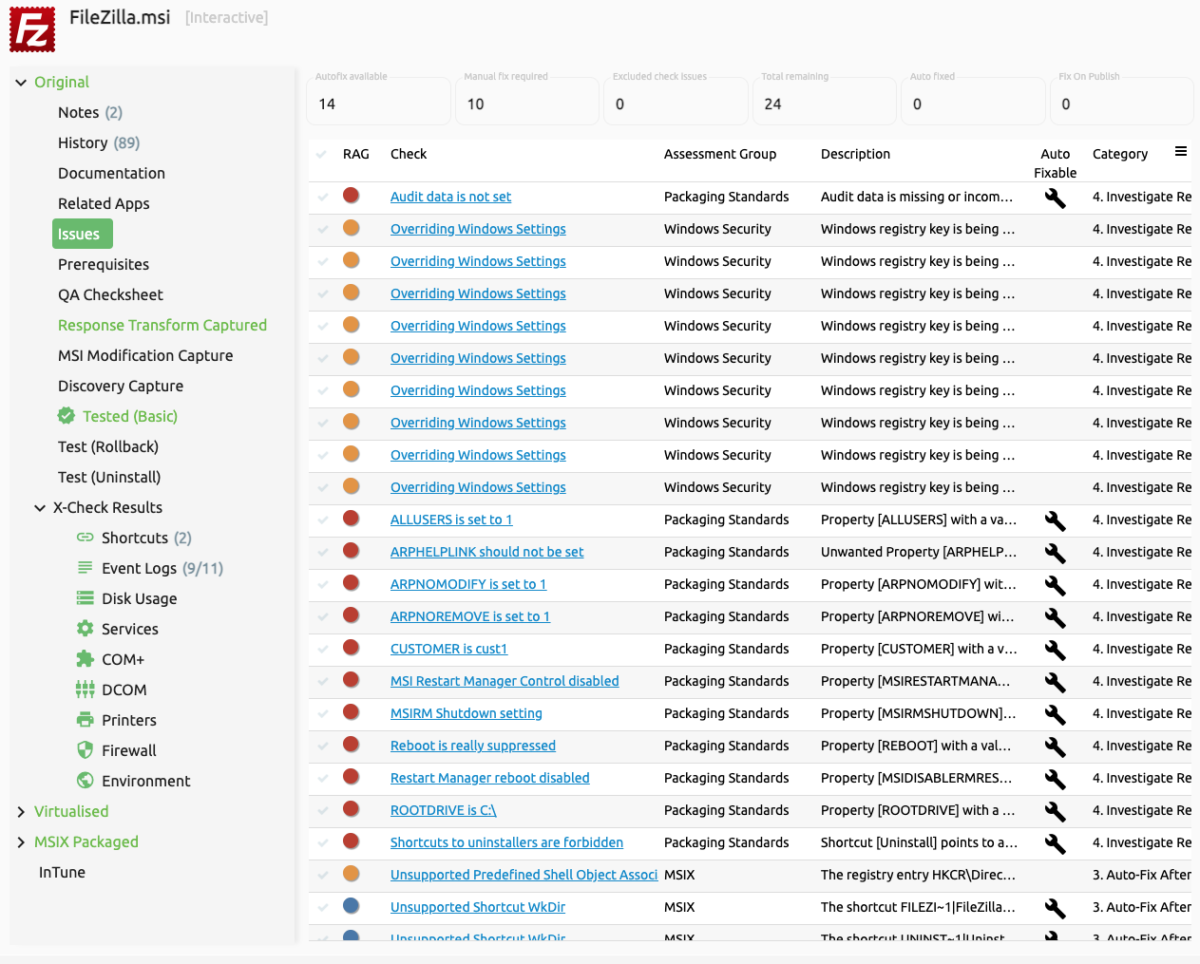This screenshot has height=964, width=1200.
Task: Click the Total remaining 24 counter
Action: [x=825, y=101]
